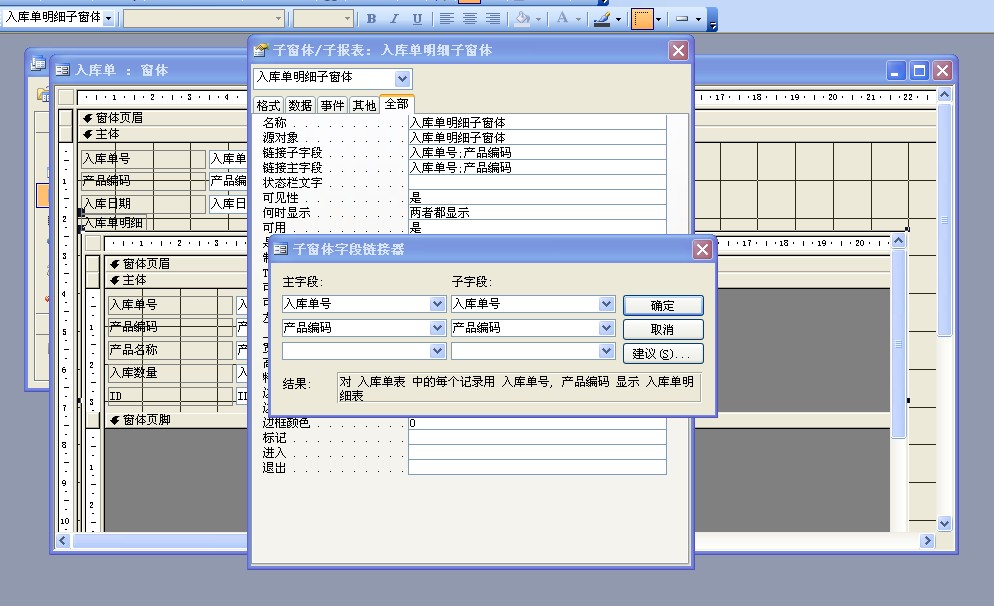Screen dimensions: 994x606
Task: Click the line/border color pen icon
Action: point(602,18)
